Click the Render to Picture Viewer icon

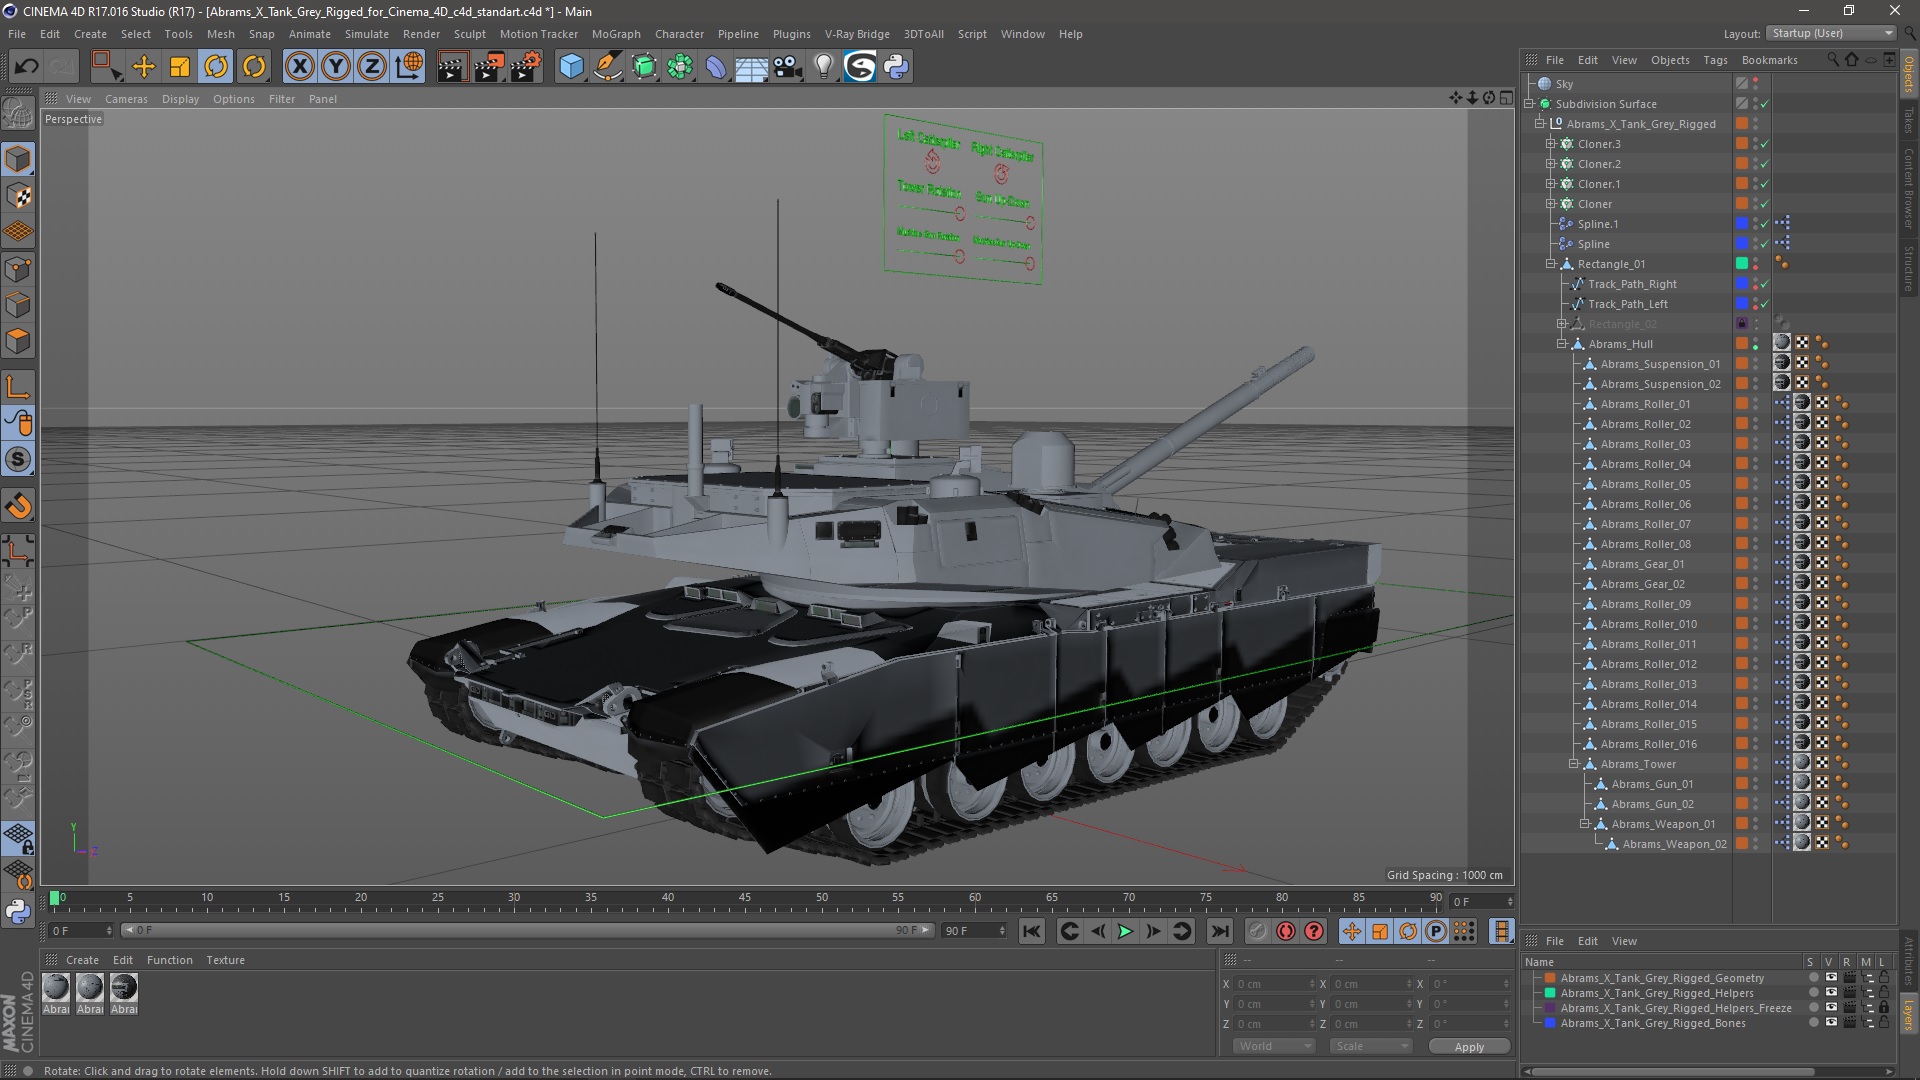[x=488, y=67]
